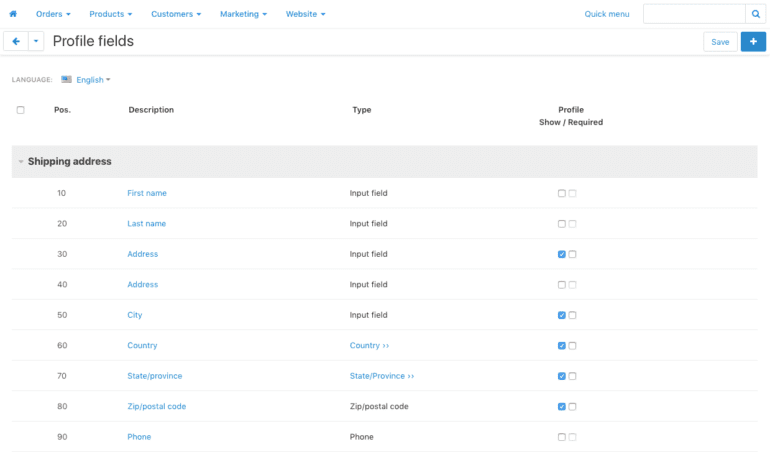Mark State/province as Required
Screen dimensions: 770x452
coord(573,376)
